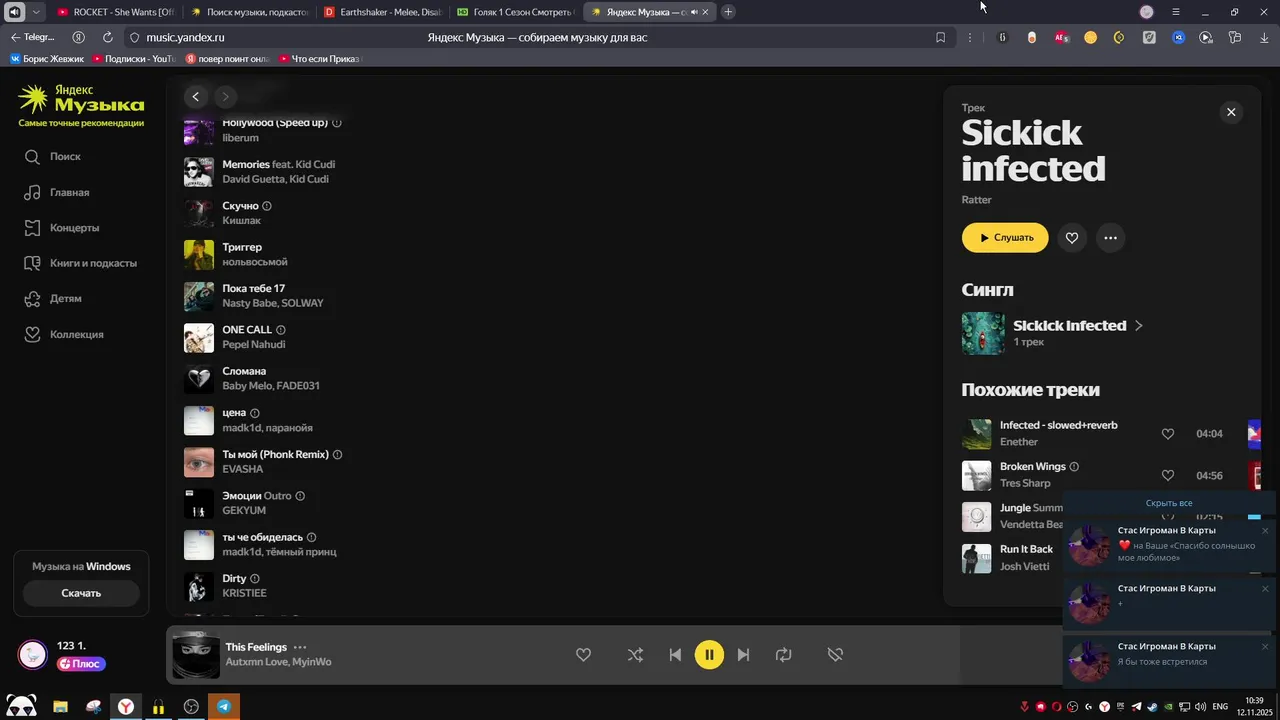Like the Sickick infected track with heart
The image size is (1280, 720).
tap(1072, 238)
